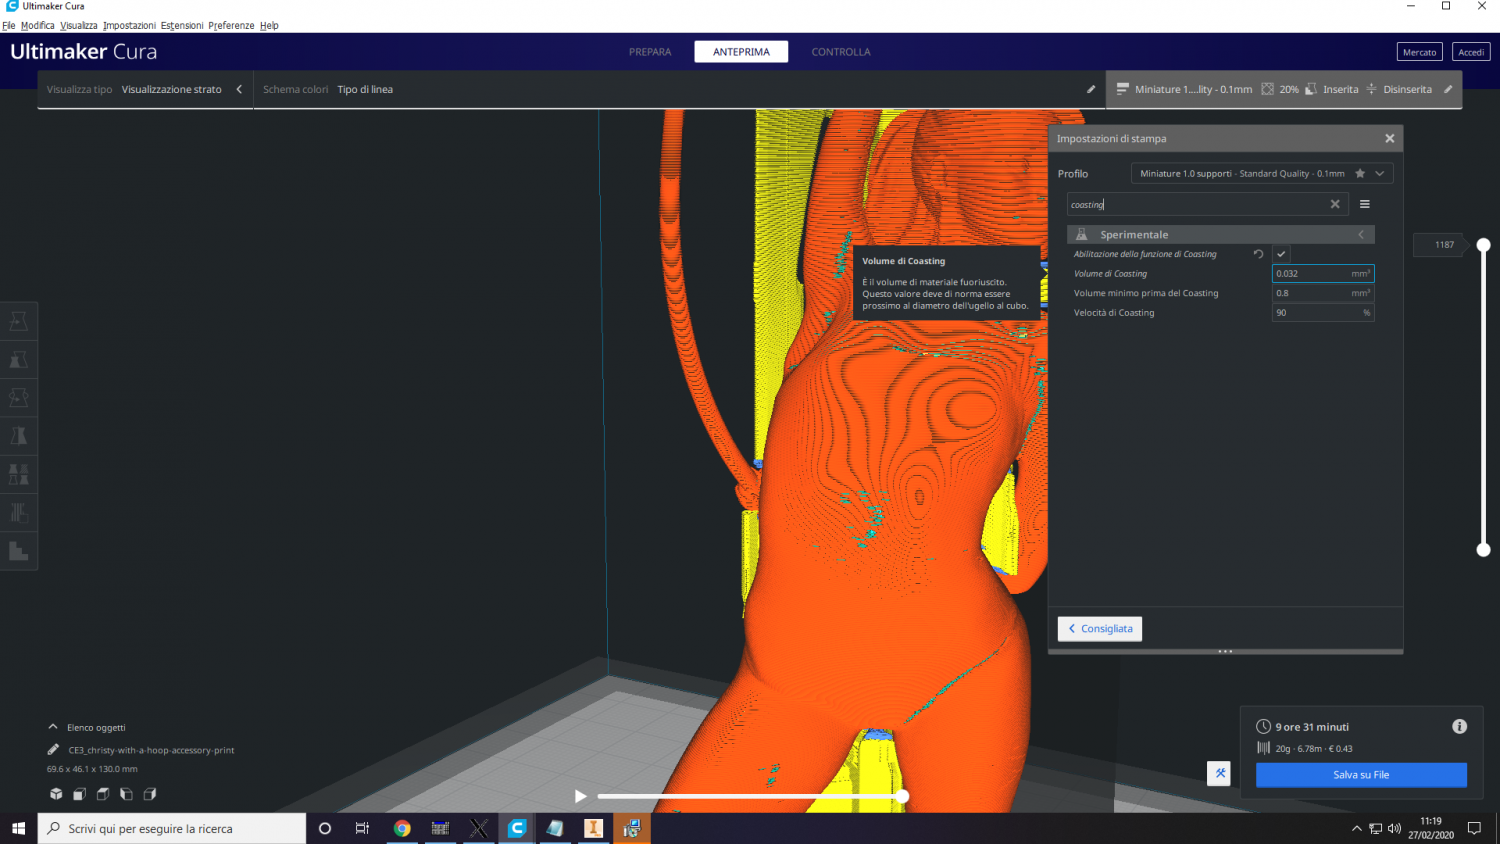Viewport: 1500px width, 844px height.
Task: Select the Scale tool in left toolbar
Action: (18, 359)
